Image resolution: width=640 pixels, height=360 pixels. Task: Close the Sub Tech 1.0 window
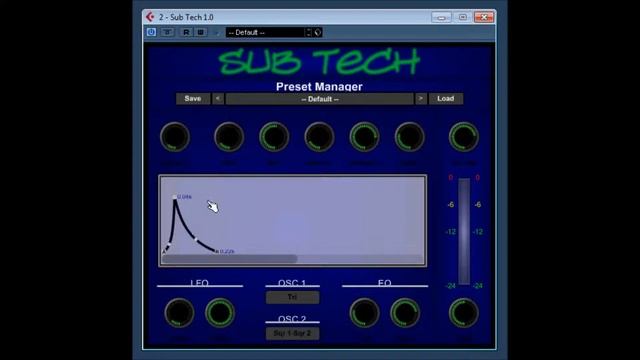484,17
